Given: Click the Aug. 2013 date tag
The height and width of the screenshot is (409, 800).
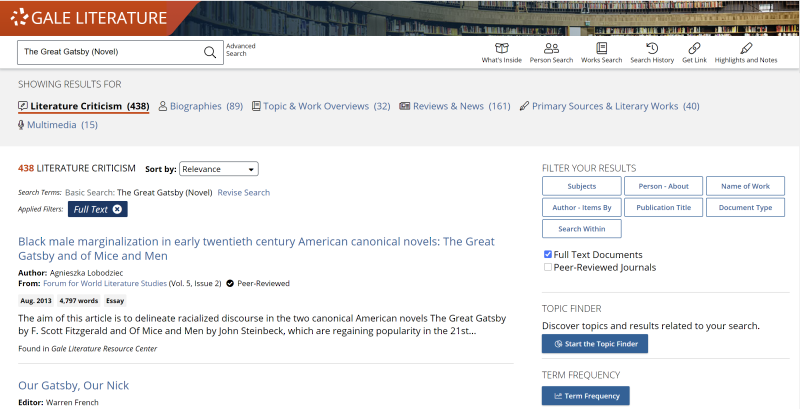Looking at the screenshot, I should [36, 301].
